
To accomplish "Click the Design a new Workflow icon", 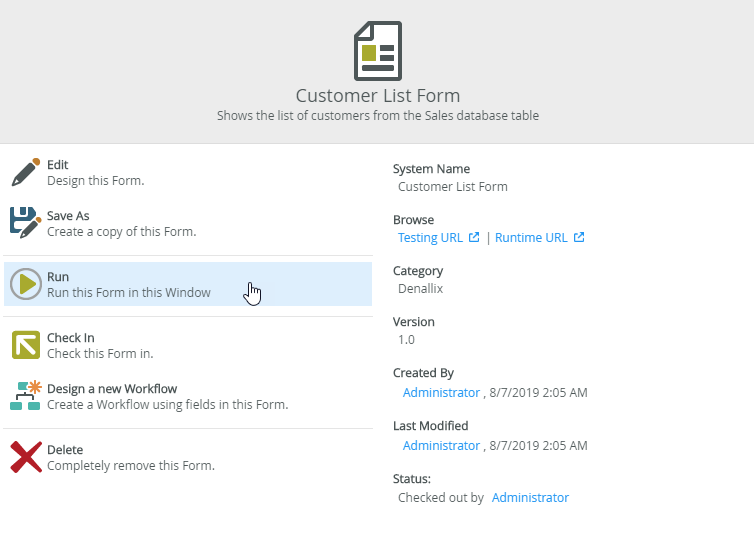I will point(25,396).
